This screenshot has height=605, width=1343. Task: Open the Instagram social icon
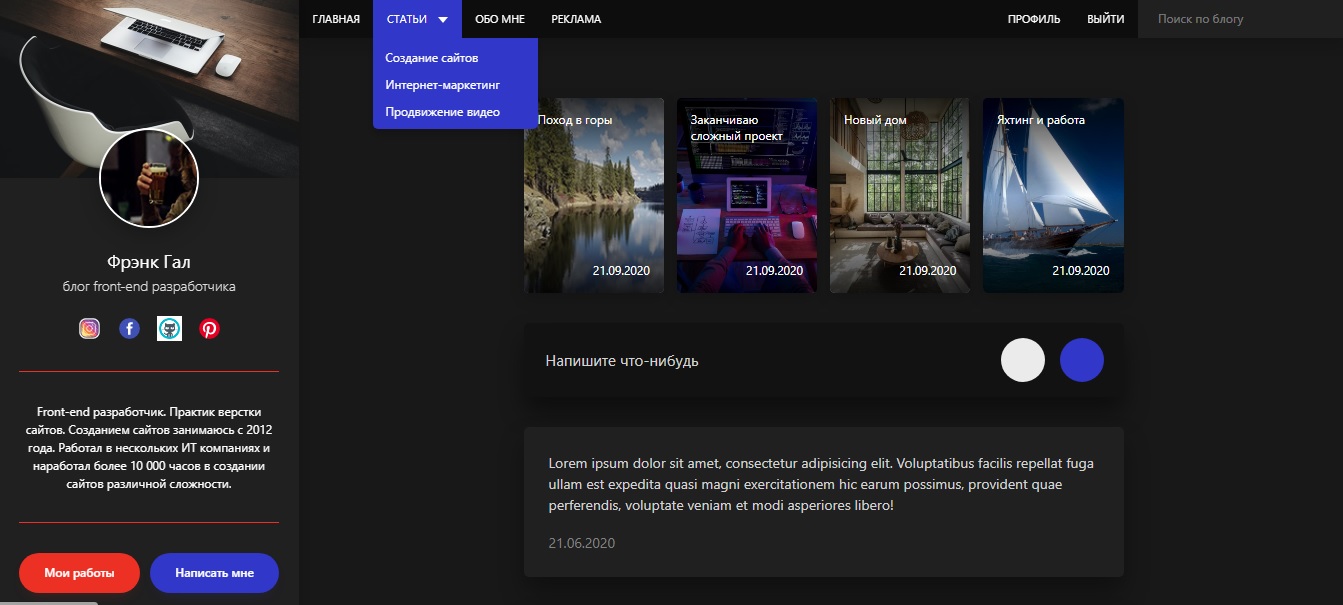[x=89, y=328]
